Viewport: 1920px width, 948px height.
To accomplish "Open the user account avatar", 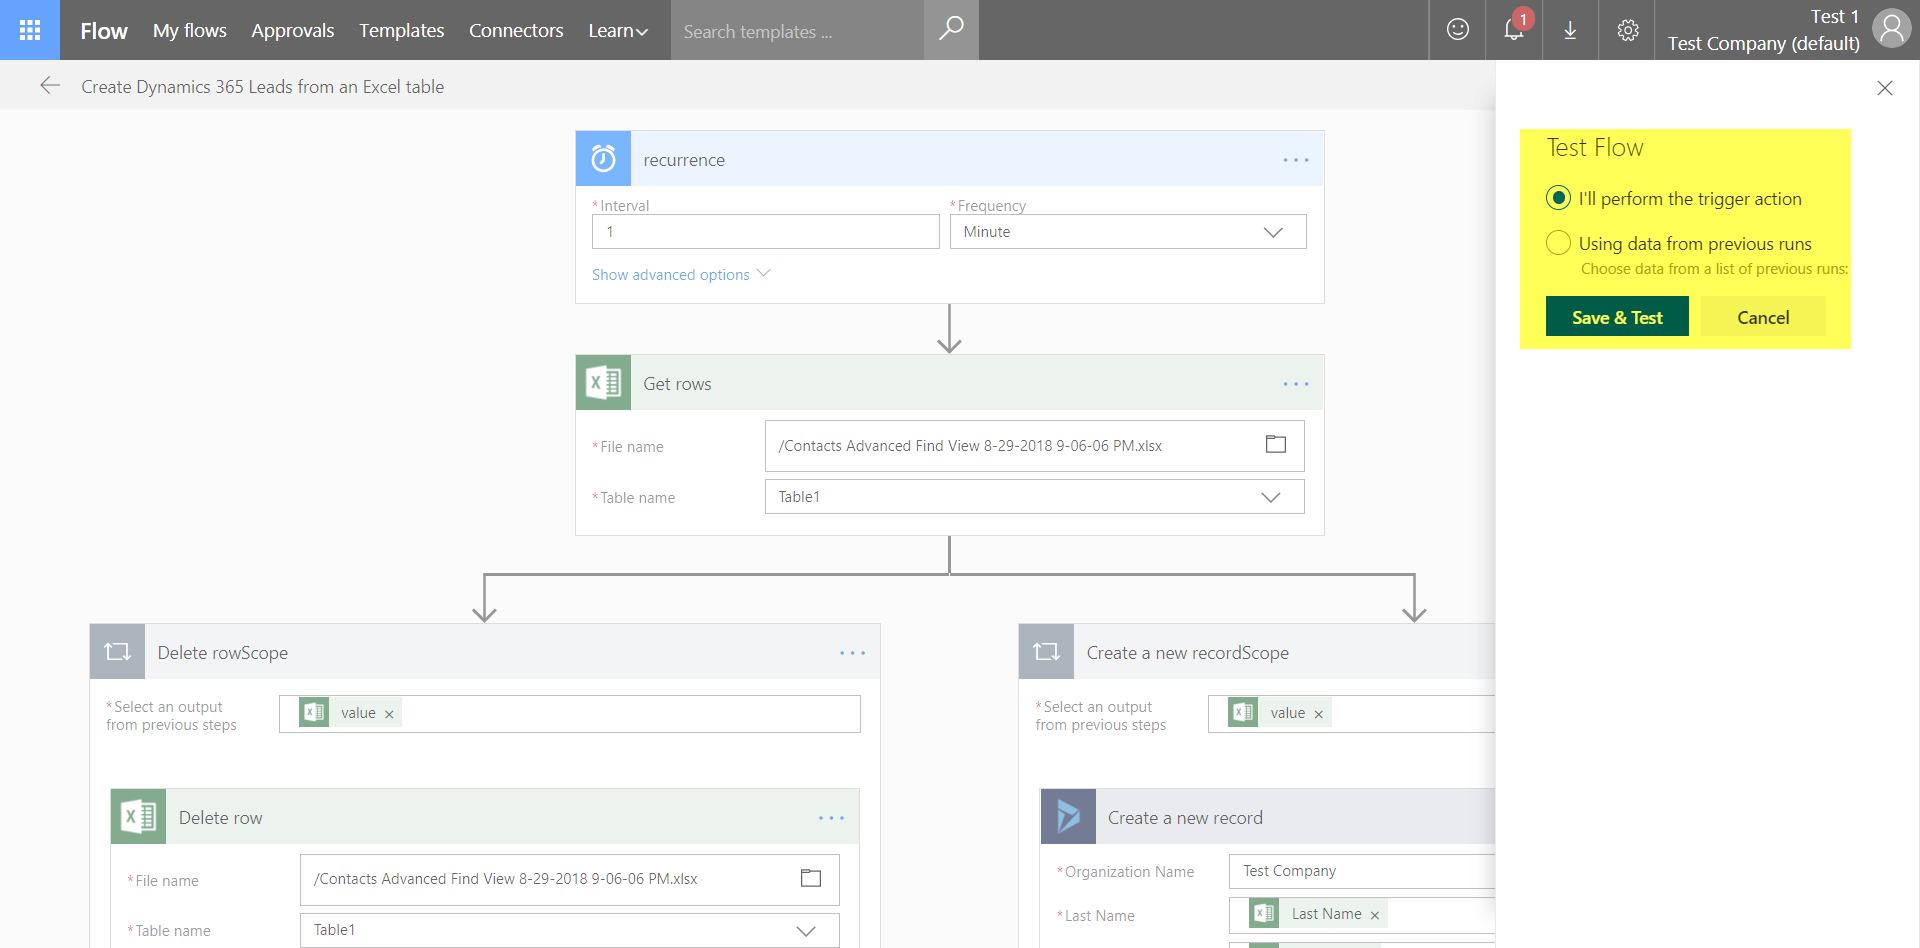I will pos(1891,29).
